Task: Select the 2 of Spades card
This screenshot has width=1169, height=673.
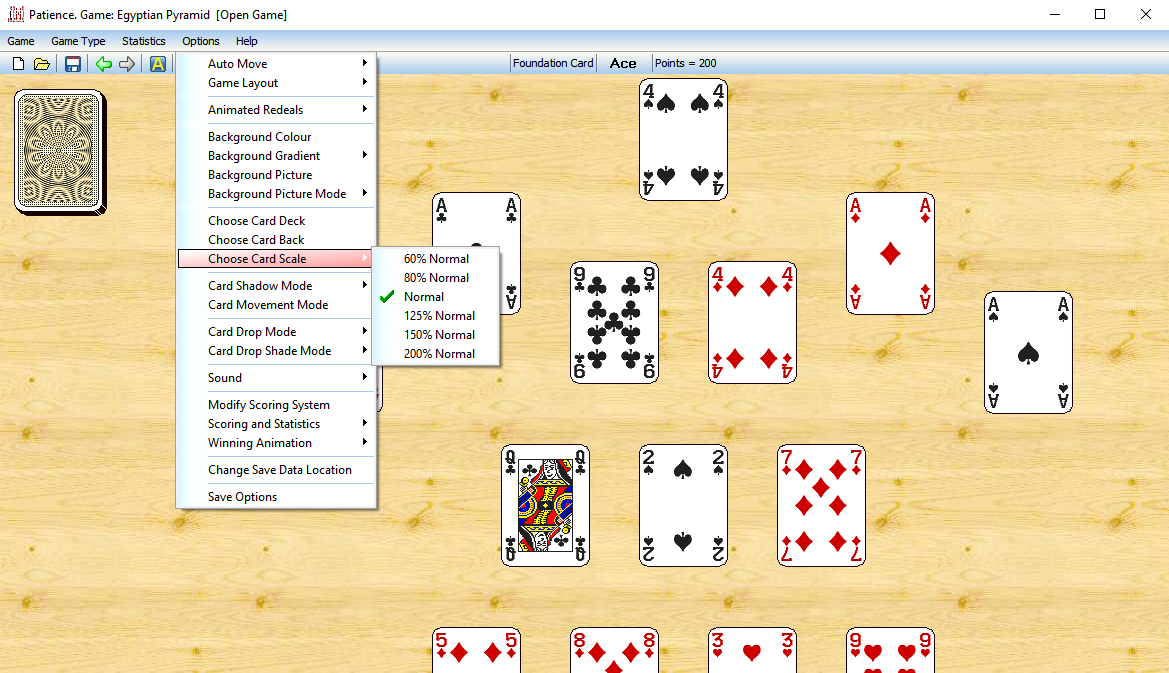Action: pos(683,506)
